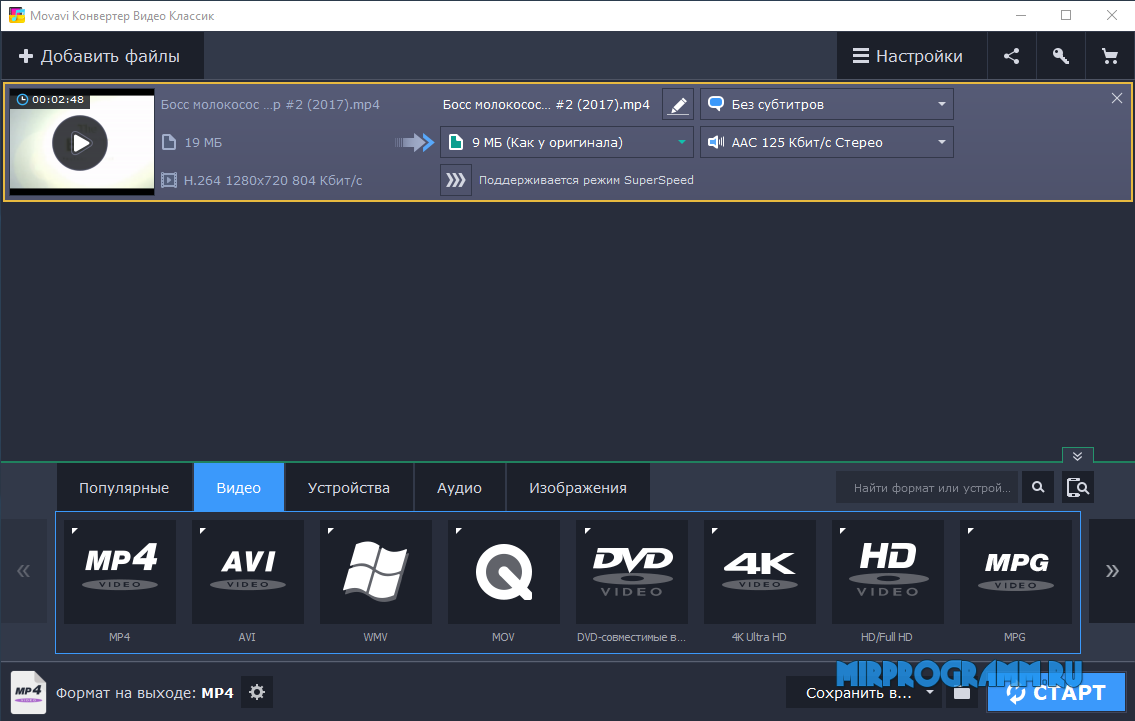Click the СТАРТ button

(1056, 693)
